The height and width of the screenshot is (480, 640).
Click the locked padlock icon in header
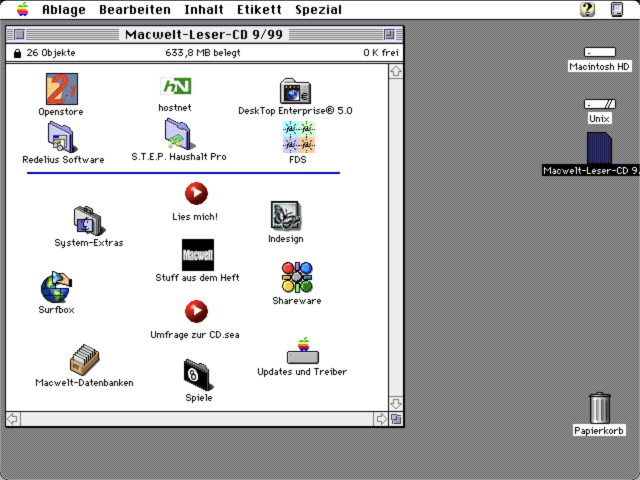(x=17, y=53)
